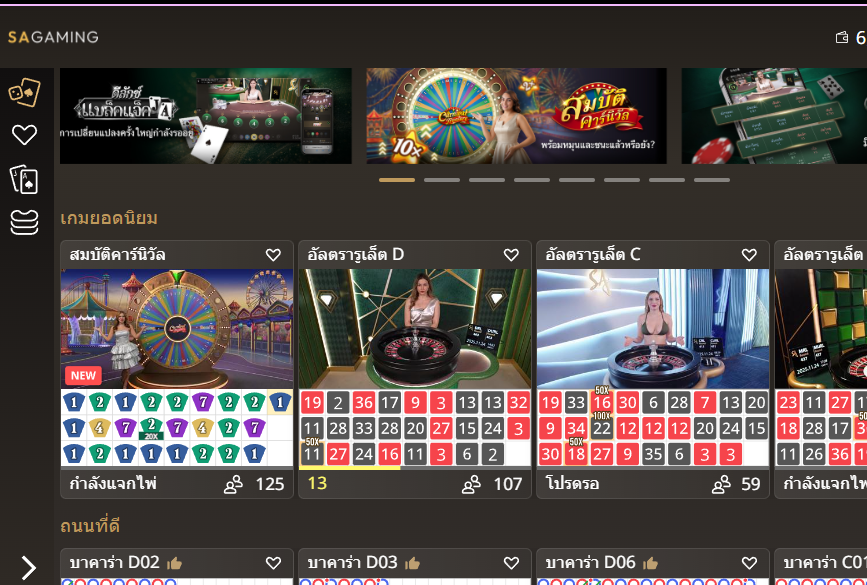Open the อัลตรารูเล็ต C live video thumbnail
Viewport: 867px width, 585px height.
(653, 328)
